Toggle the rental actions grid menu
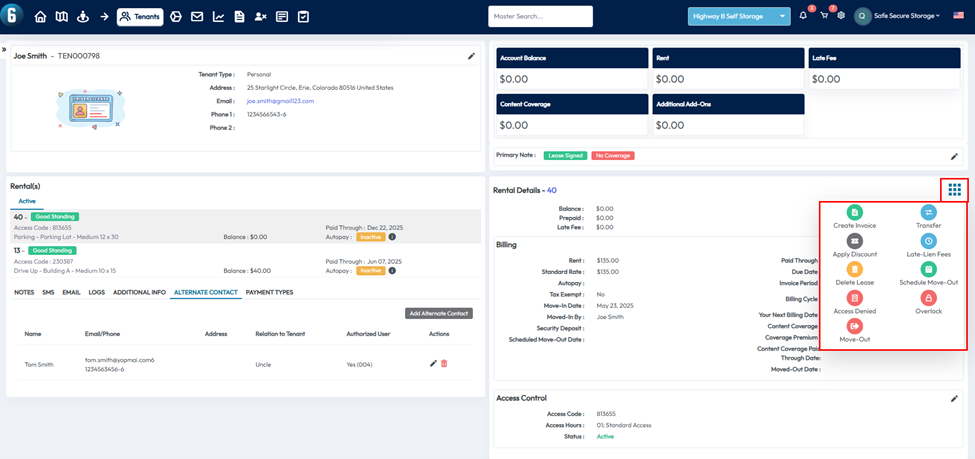The image size is (975, 459). [954, 189]
